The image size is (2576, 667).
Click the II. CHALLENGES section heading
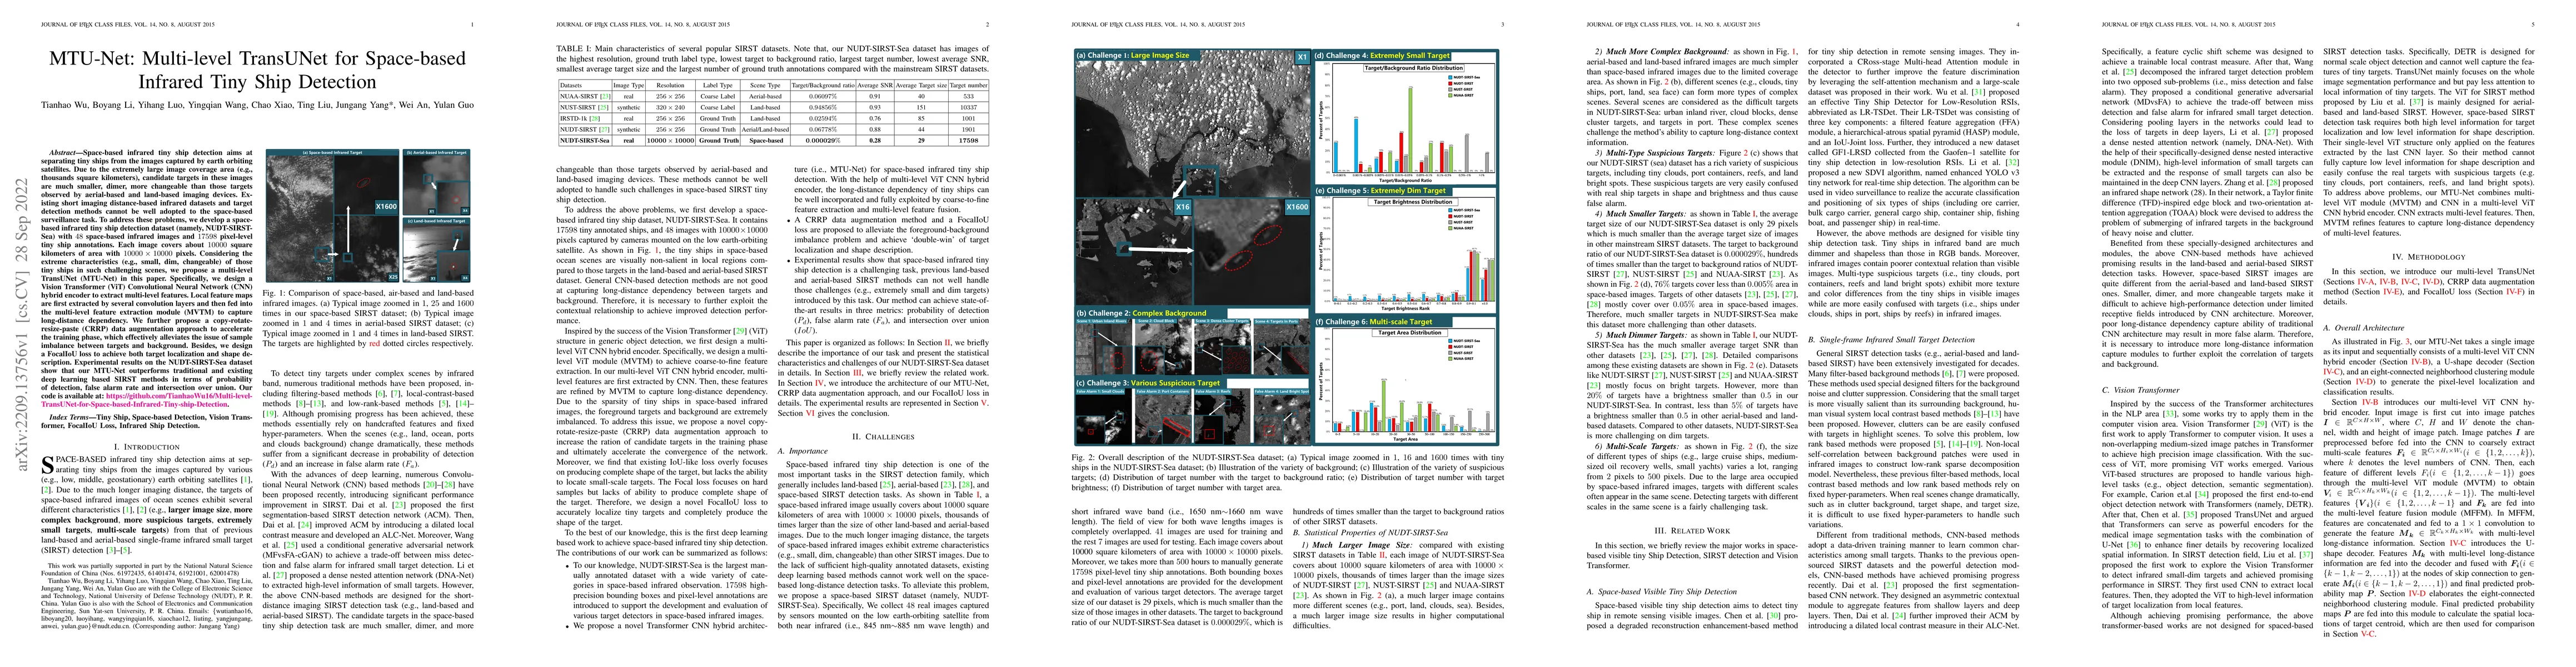pyautogui.click(x=882, y=436)
